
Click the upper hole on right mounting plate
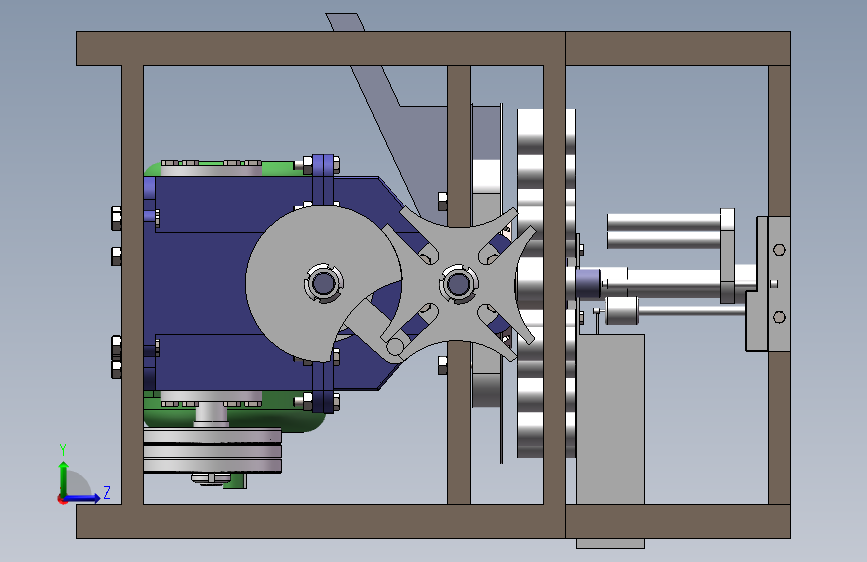click(779, 250)
